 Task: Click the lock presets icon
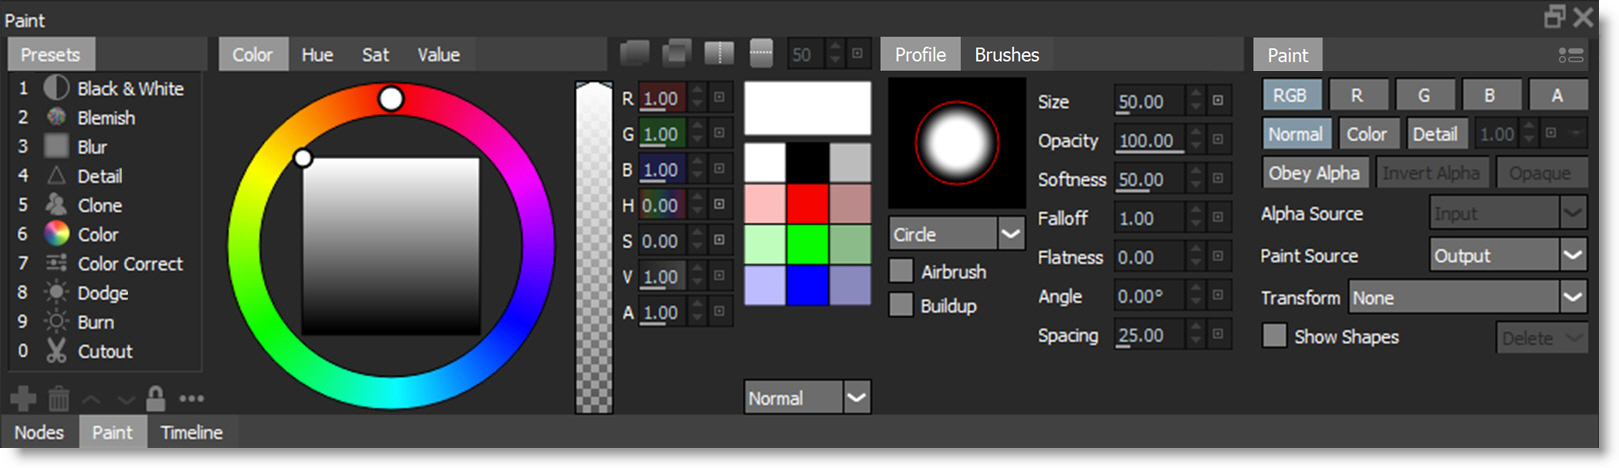156,399
